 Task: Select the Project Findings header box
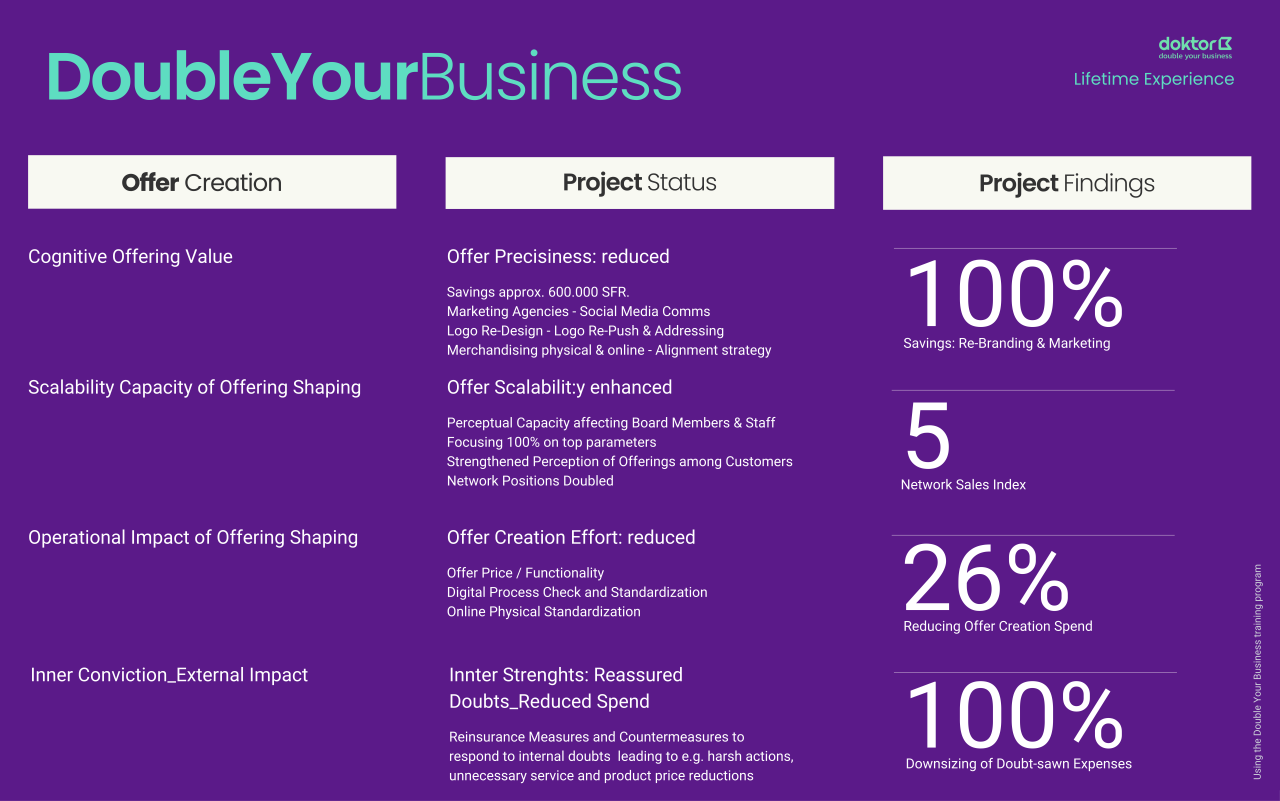point(1066,183)
